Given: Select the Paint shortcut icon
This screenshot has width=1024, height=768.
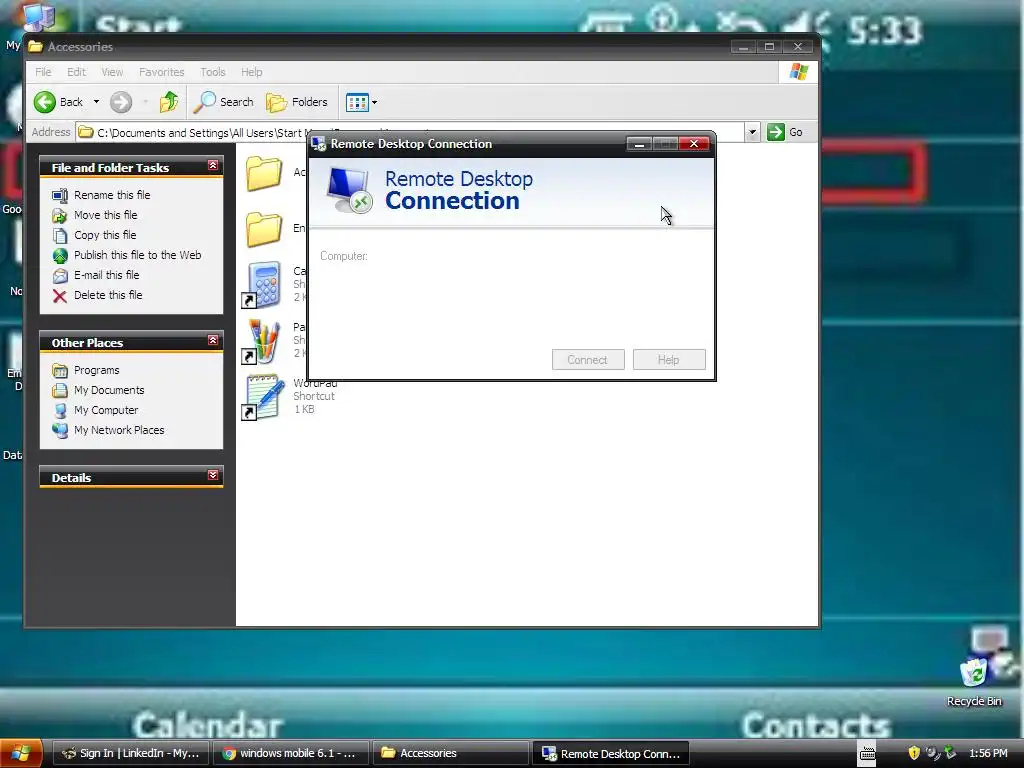Looking at the screenshot, I should click(263, 341).
